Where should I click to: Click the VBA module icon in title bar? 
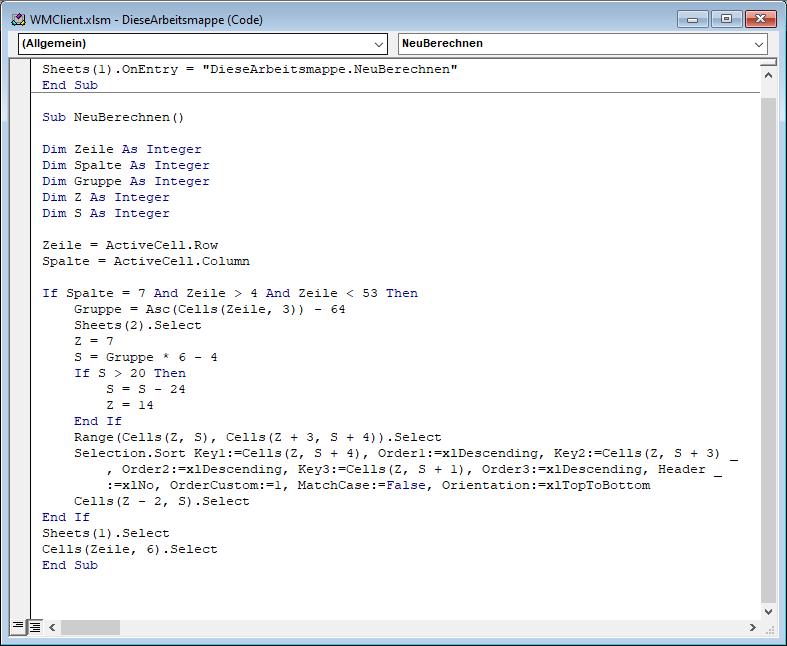(x=18, y=20)
